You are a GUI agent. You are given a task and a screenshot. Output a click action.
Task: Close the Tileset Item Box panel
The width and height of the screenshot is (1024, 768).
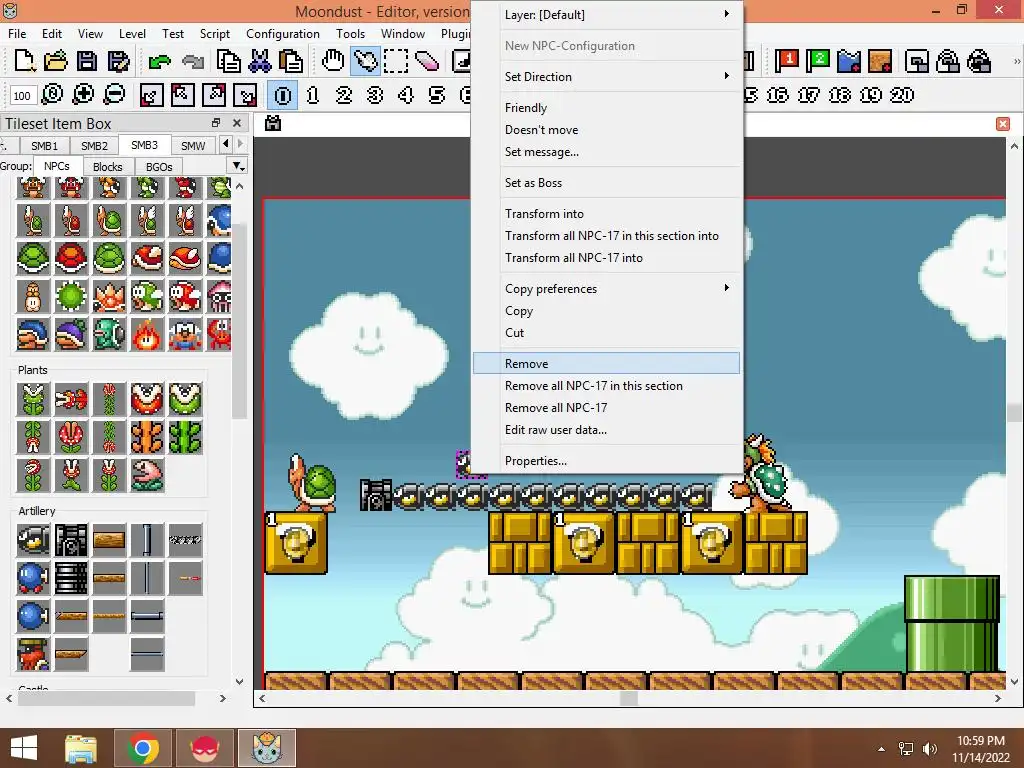pos(237,123)
